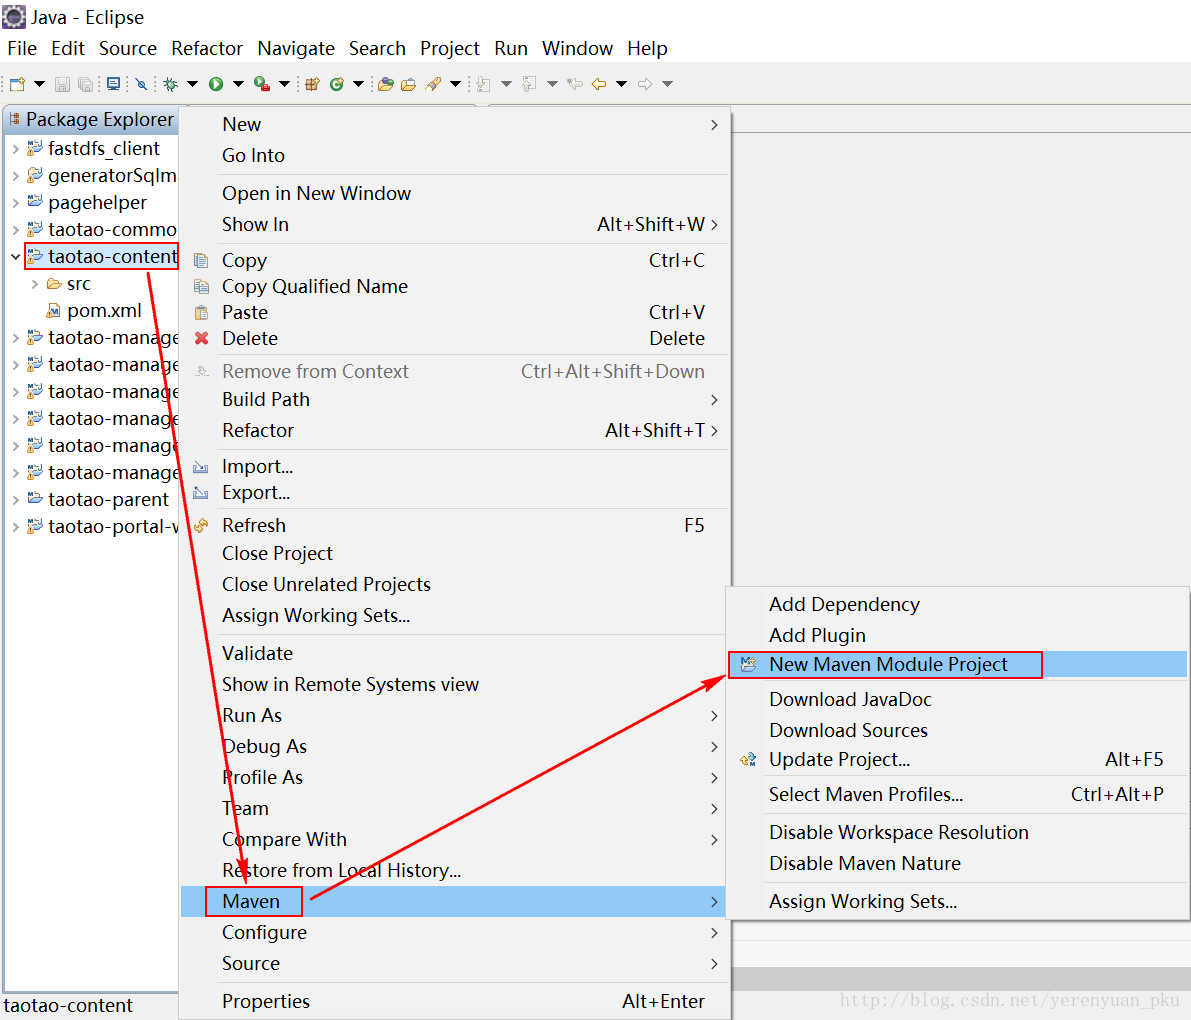Open dropdown arrow beside Debug icon
Image resolution: width=1191 pixels, height=1020 pixels.
tap(192, 84)
